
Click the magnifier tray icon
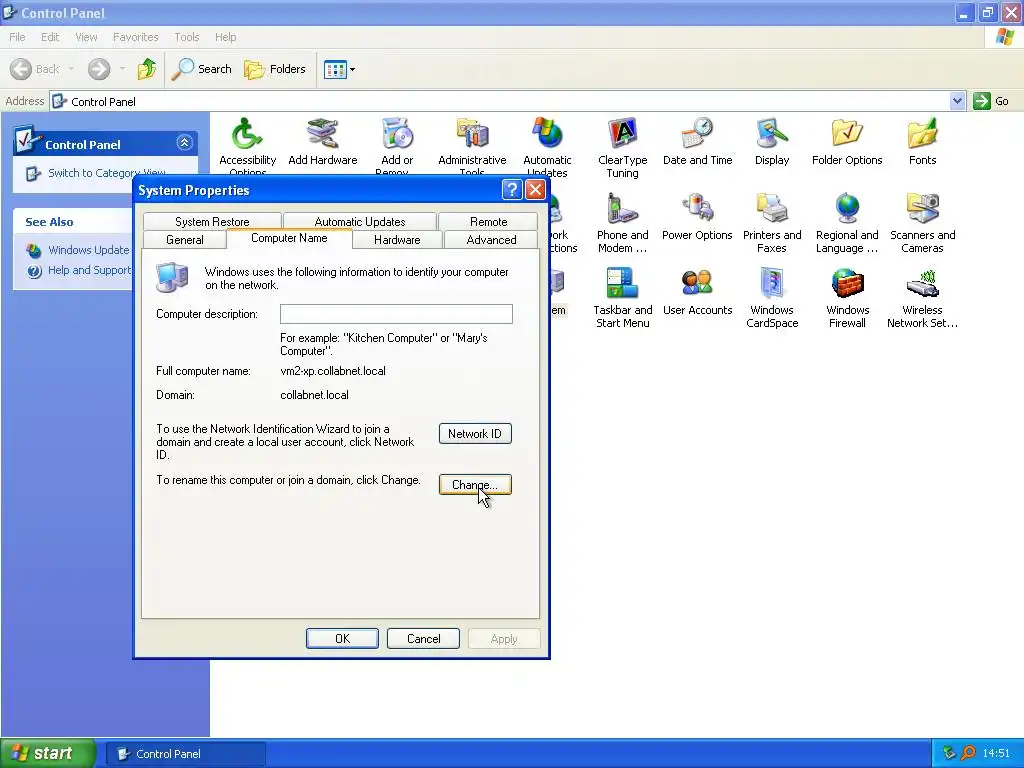968,754
